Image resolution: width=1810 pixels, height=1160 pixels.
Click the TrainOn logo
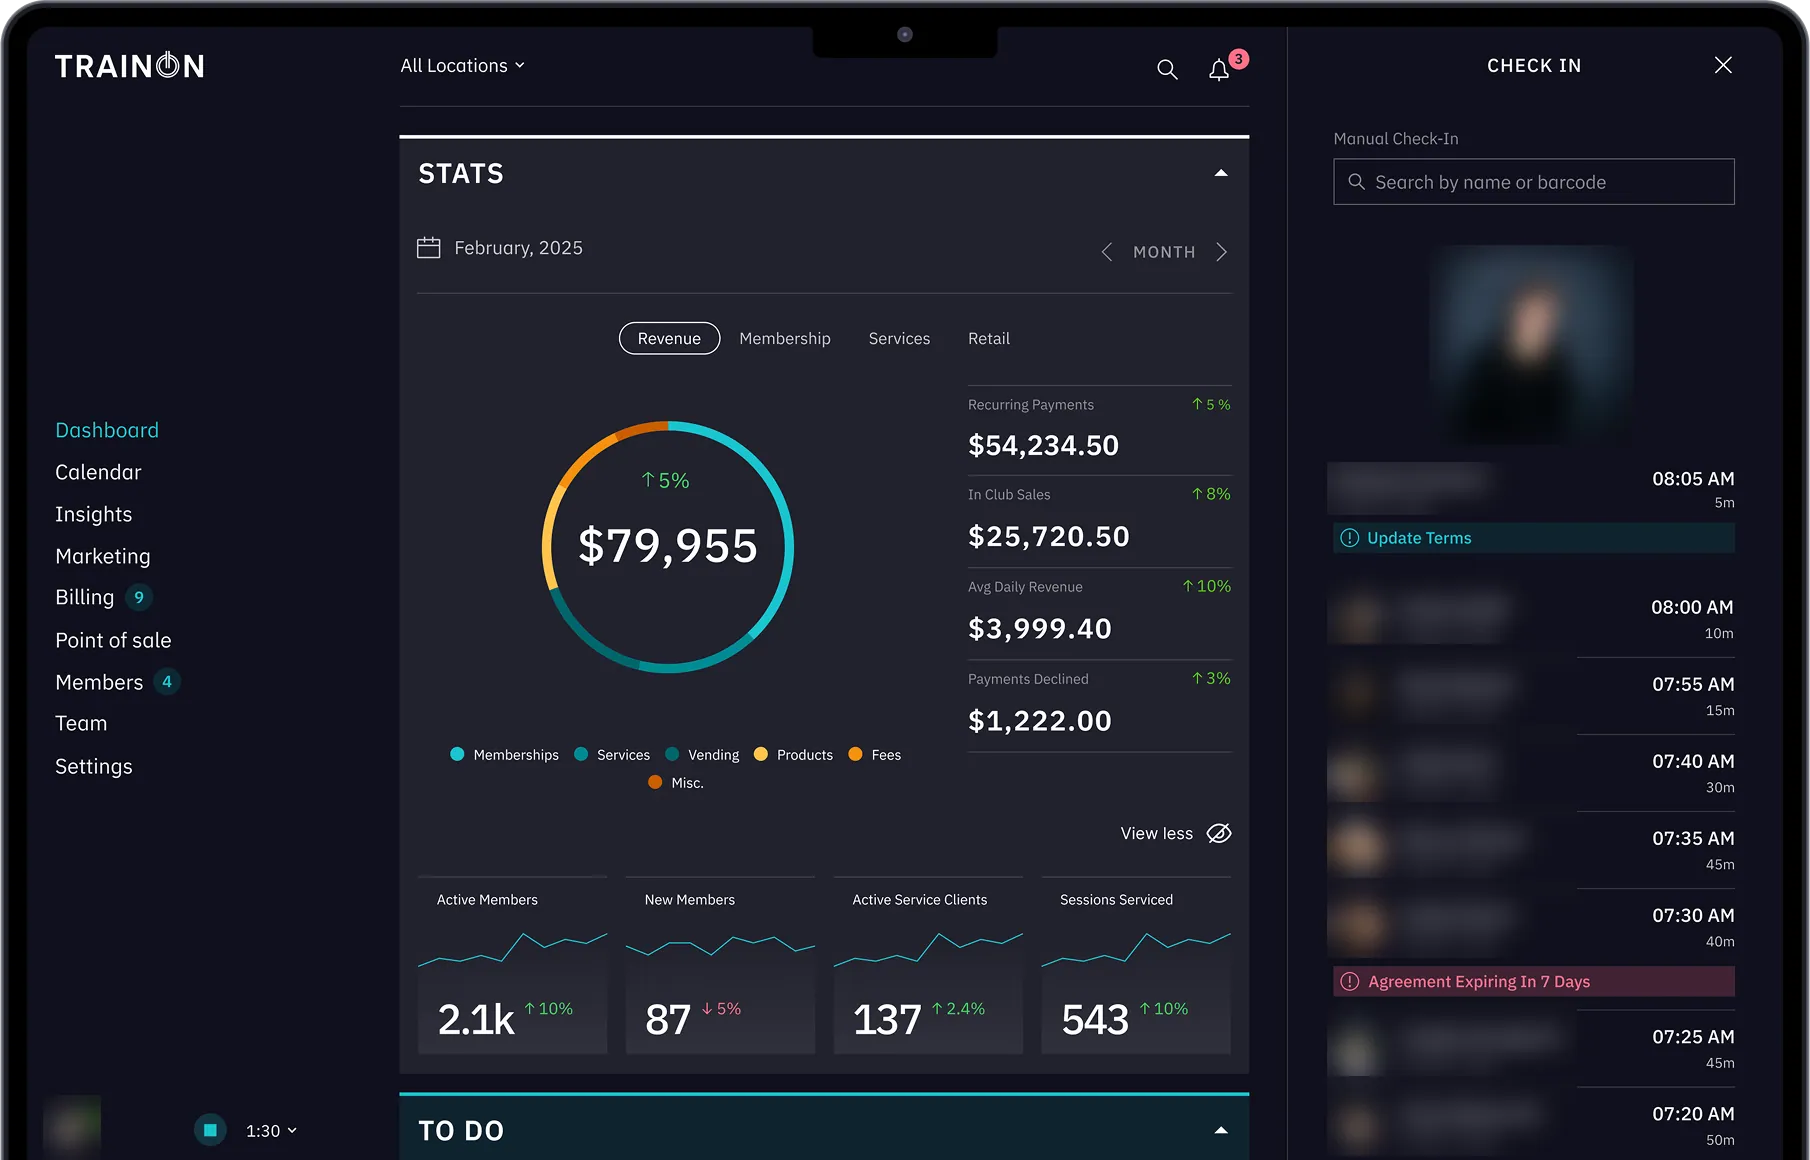(130, 66)
